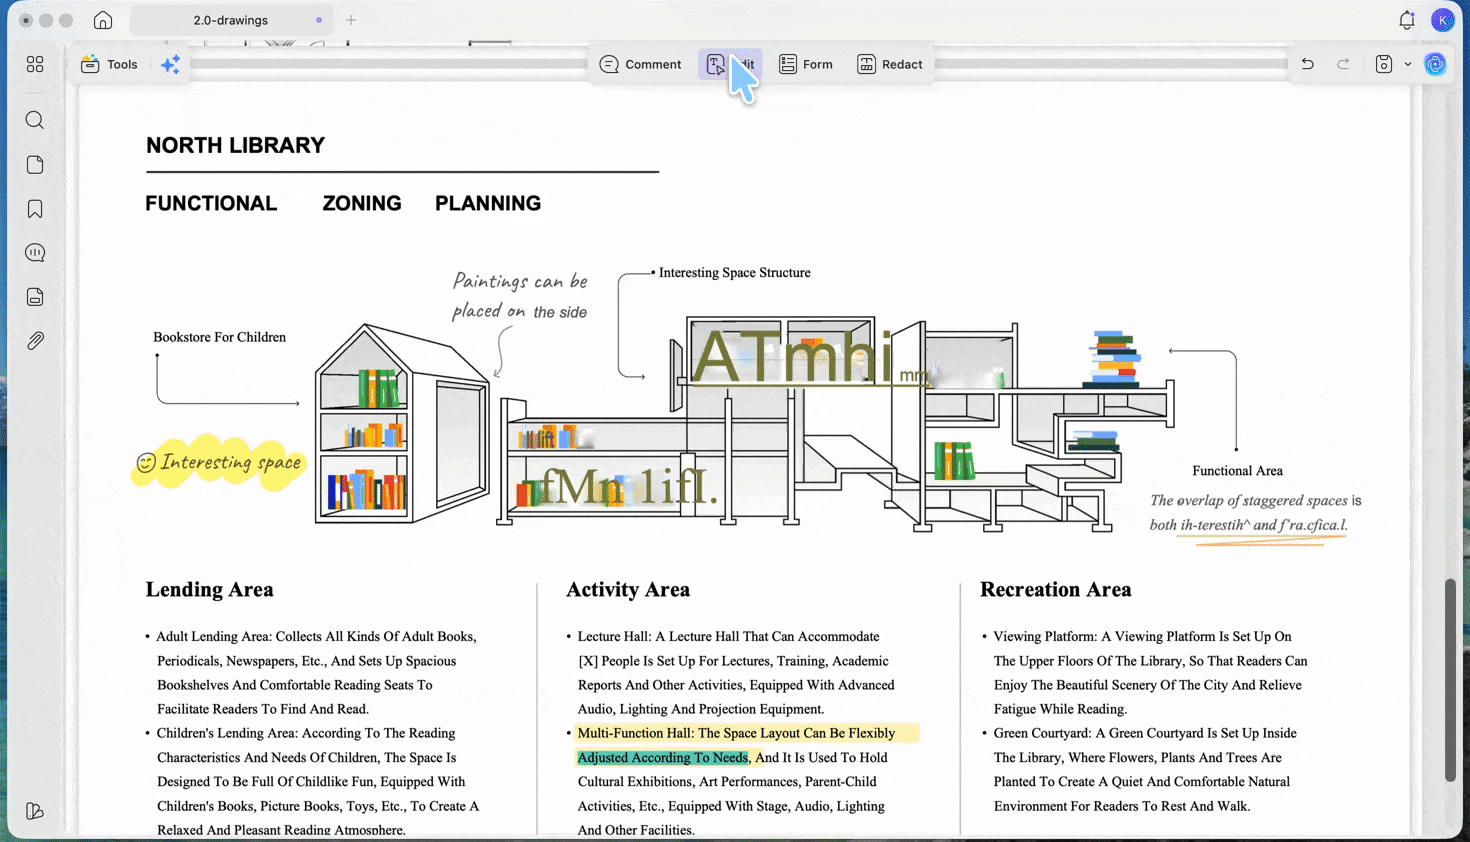This screenshot has height=842, width=1470.
Task: Select the Redact mode
Action: 890,64
